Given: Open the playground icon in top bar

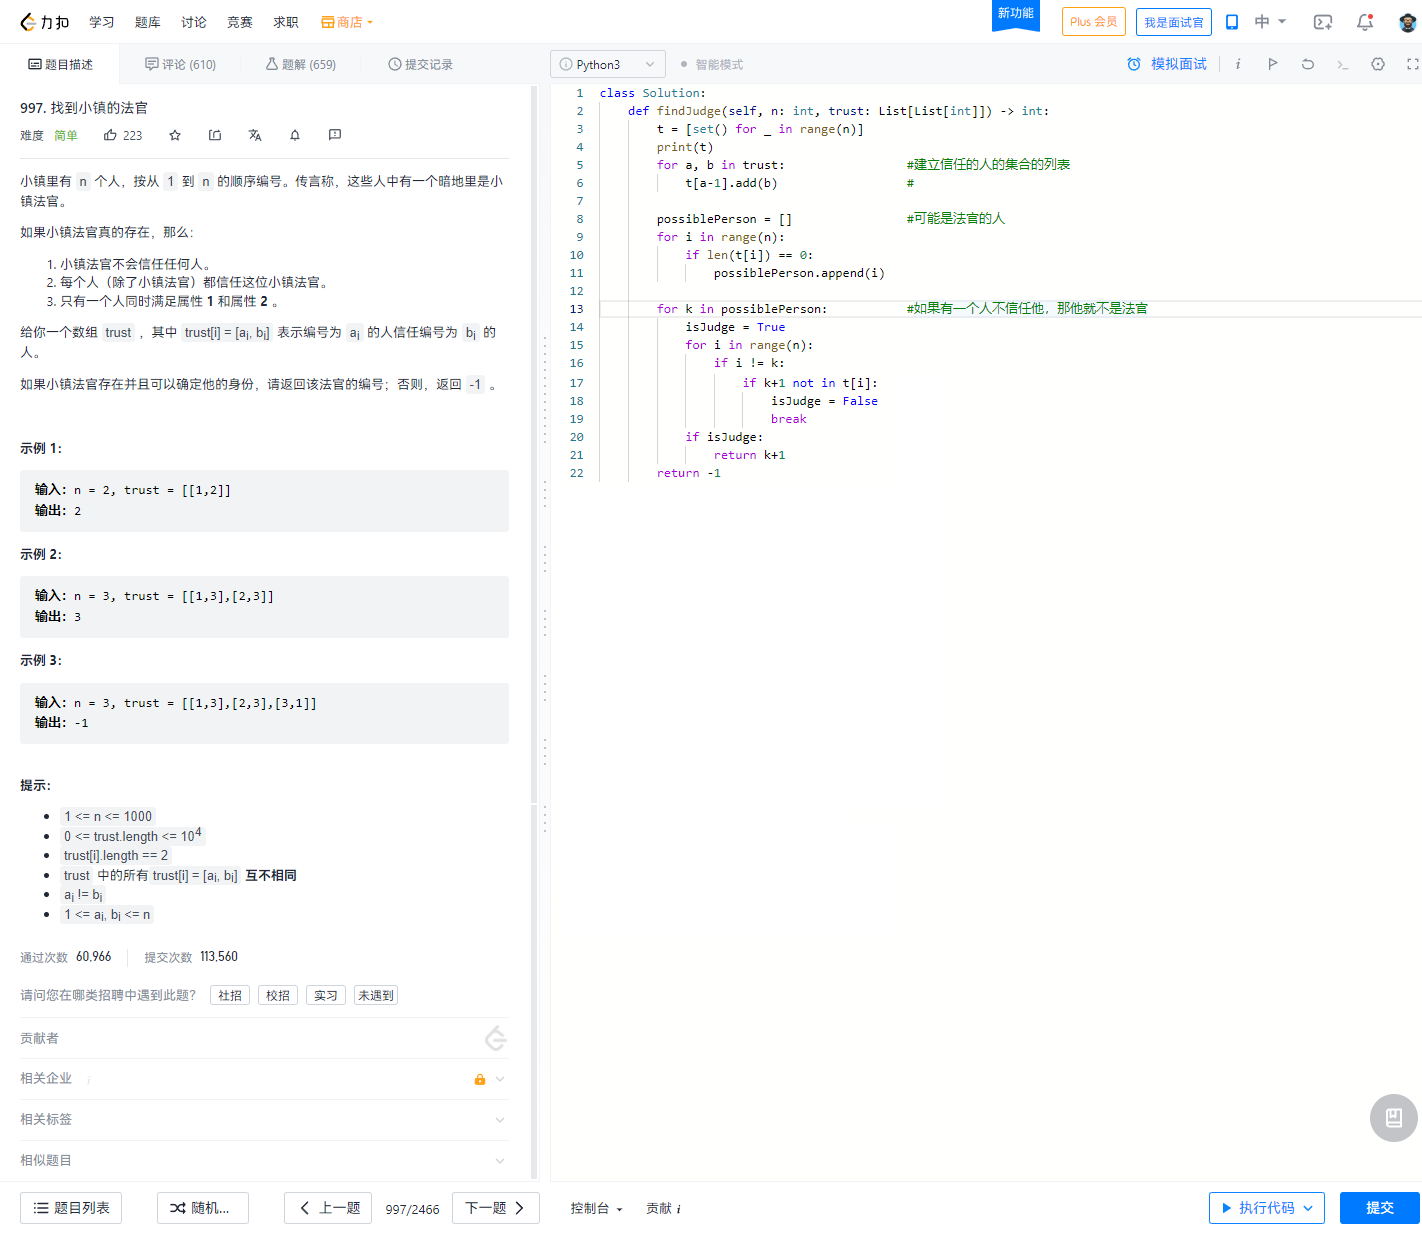Looking at the screenshot, I should 1323,22.
